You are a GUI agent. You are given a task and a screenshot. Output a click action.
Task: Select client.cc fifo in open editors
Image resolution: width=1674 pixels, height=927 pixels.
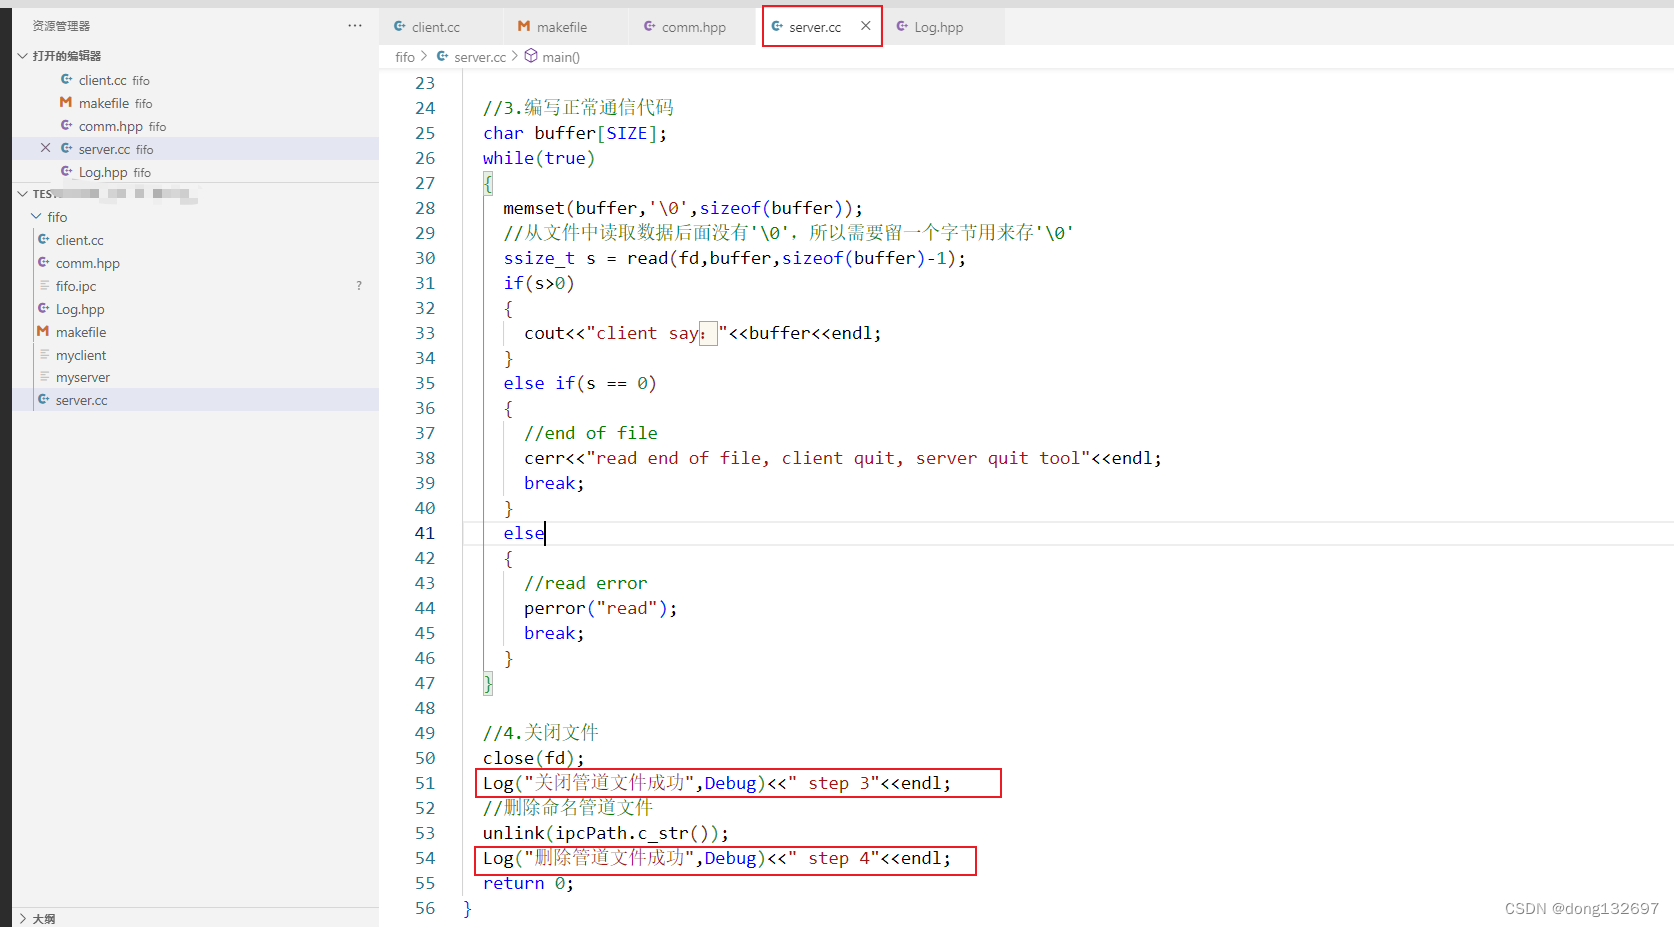coord(195,80)
